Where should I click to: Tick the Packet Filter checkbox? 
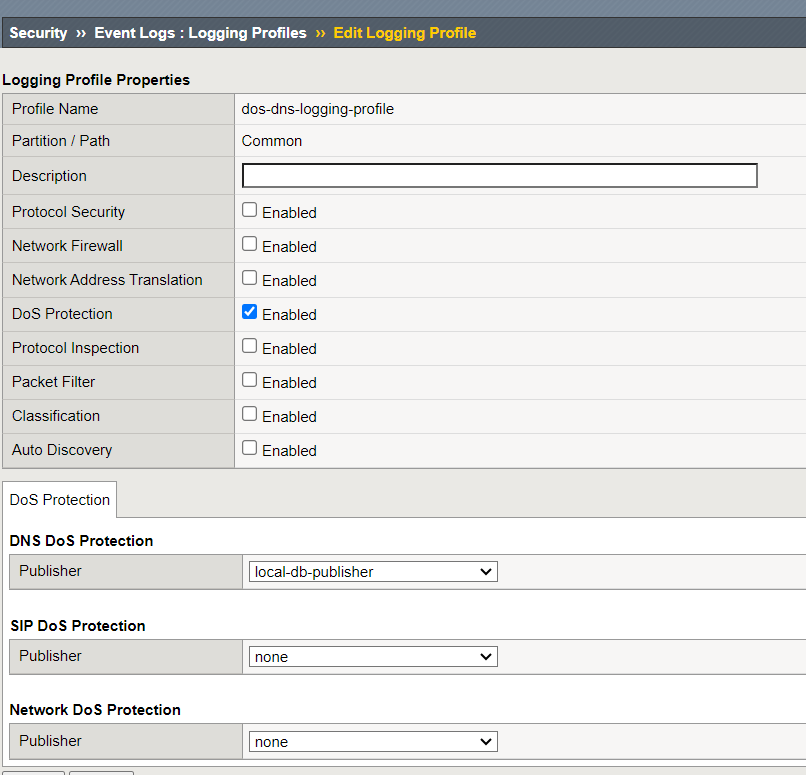click(x=250, y=381)
